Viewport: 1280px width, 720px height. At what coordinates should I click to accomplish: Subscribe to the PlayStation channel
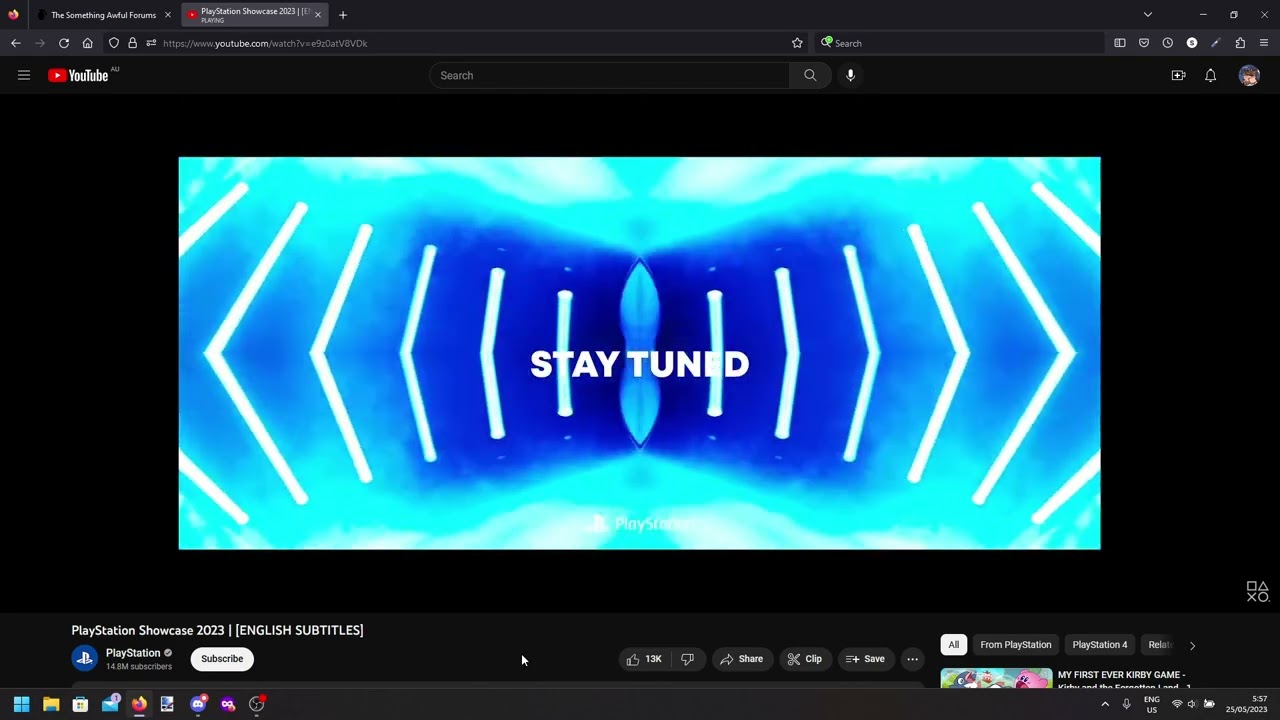click(x=222, y=659)
